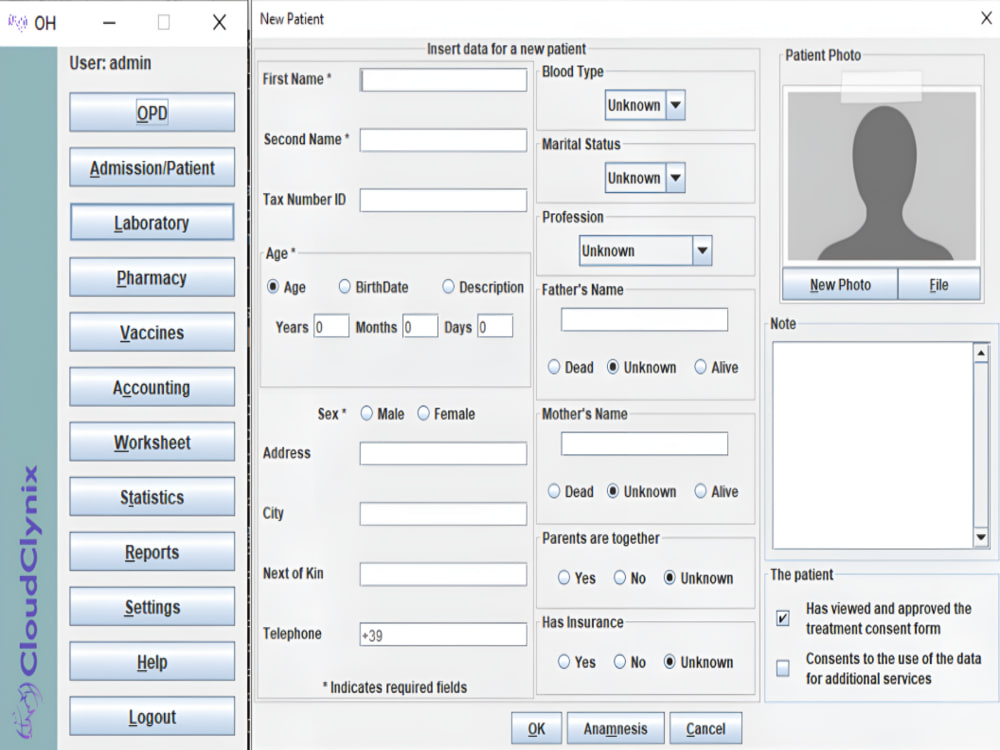This screenshot has width=1000, height=750.
Task: Click into the Address field
Action: tap(443, 453)
